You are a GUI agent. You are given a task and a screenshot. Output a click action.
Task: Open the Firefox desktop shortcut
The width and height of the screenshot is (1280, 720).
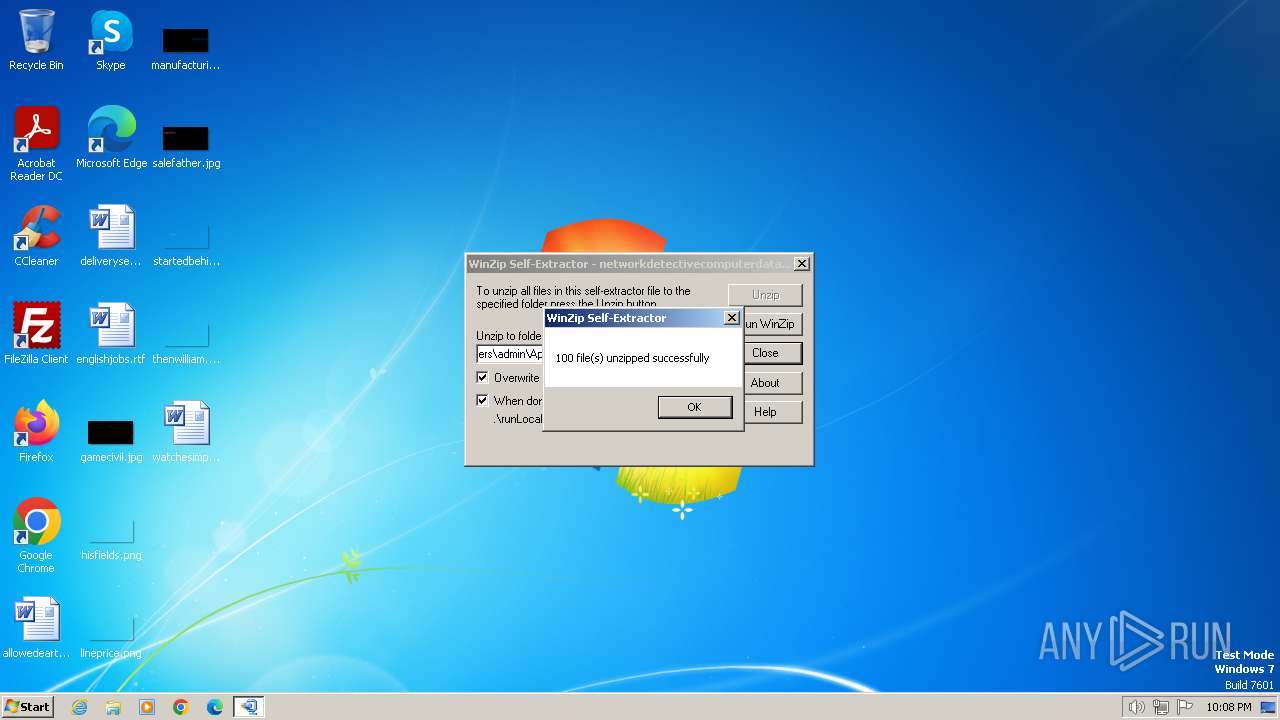point(36,432)
